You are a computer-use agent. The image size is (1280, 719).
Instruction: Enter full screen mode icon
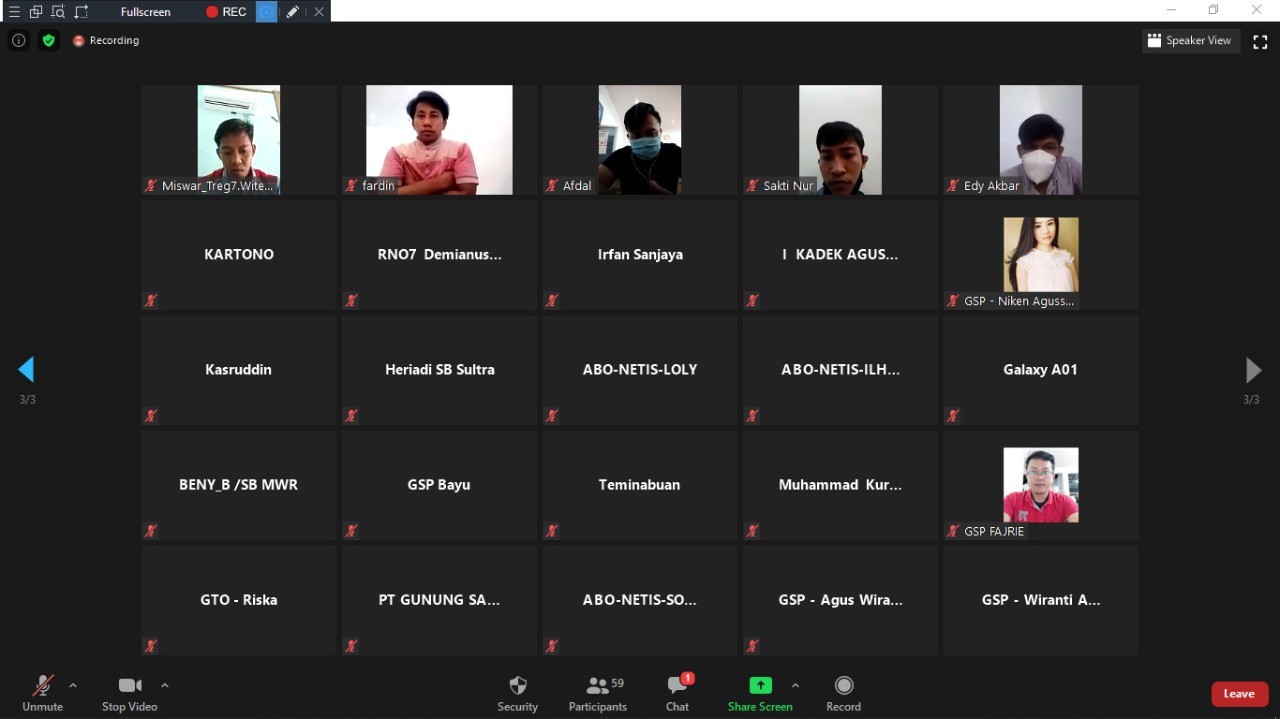click(x=1260, y=42)
